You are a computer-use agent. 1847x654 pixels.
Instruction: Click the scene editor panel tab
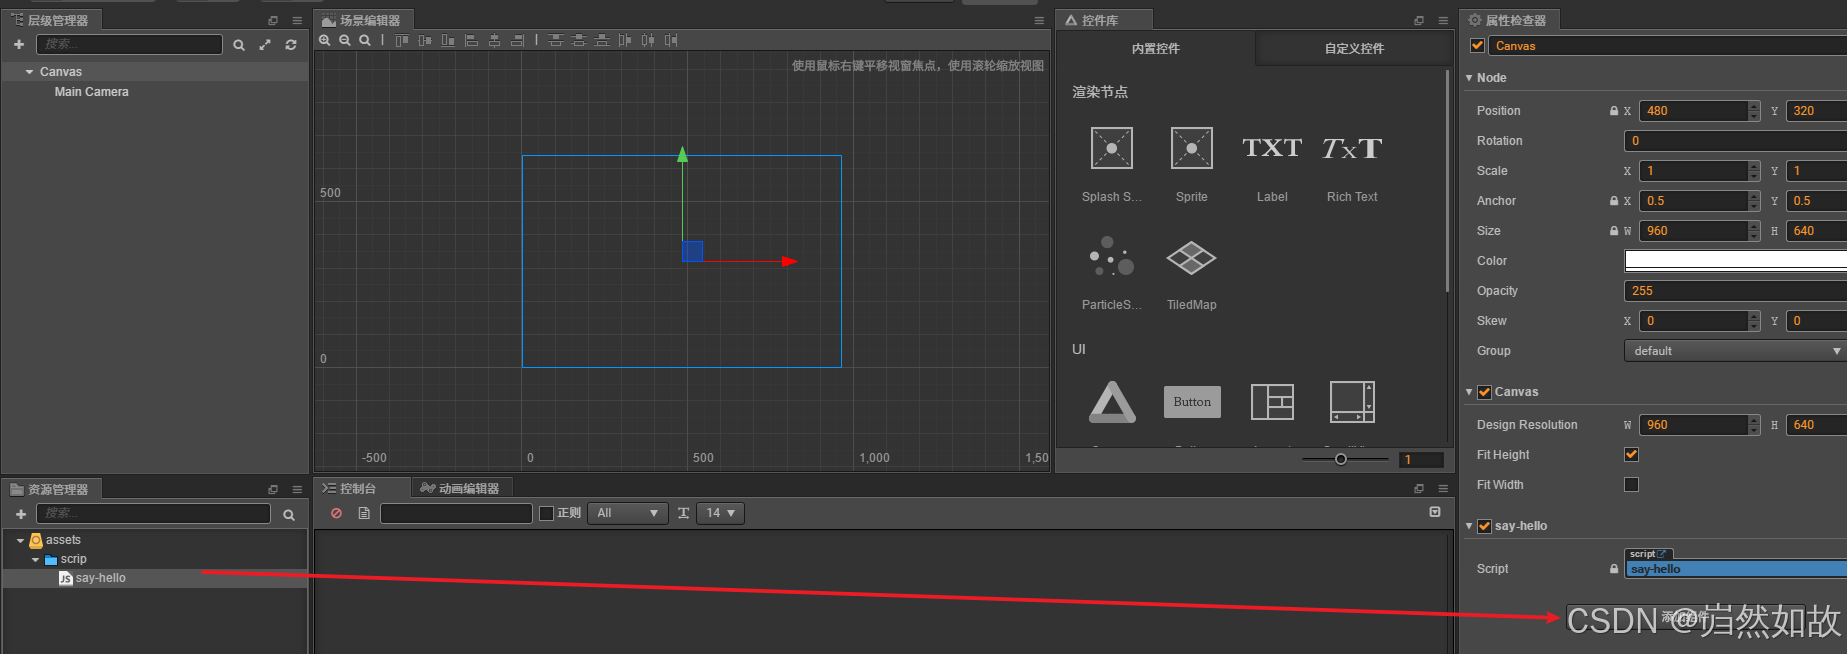click(x=362, y=20)
